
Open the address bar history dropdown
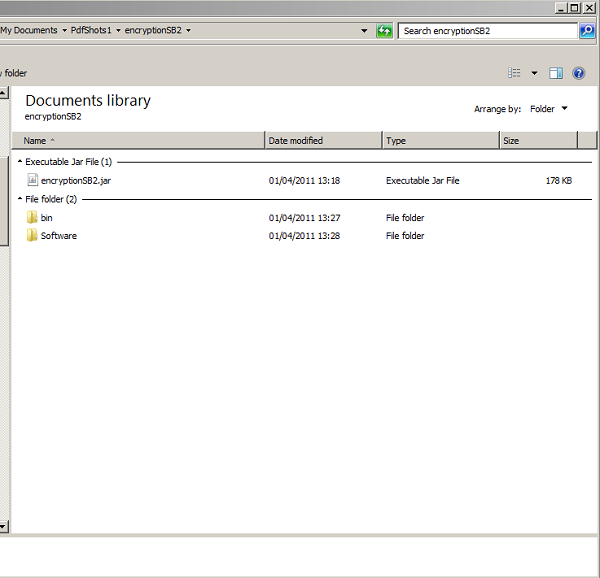pyautogui.click(x=364, y=31)
